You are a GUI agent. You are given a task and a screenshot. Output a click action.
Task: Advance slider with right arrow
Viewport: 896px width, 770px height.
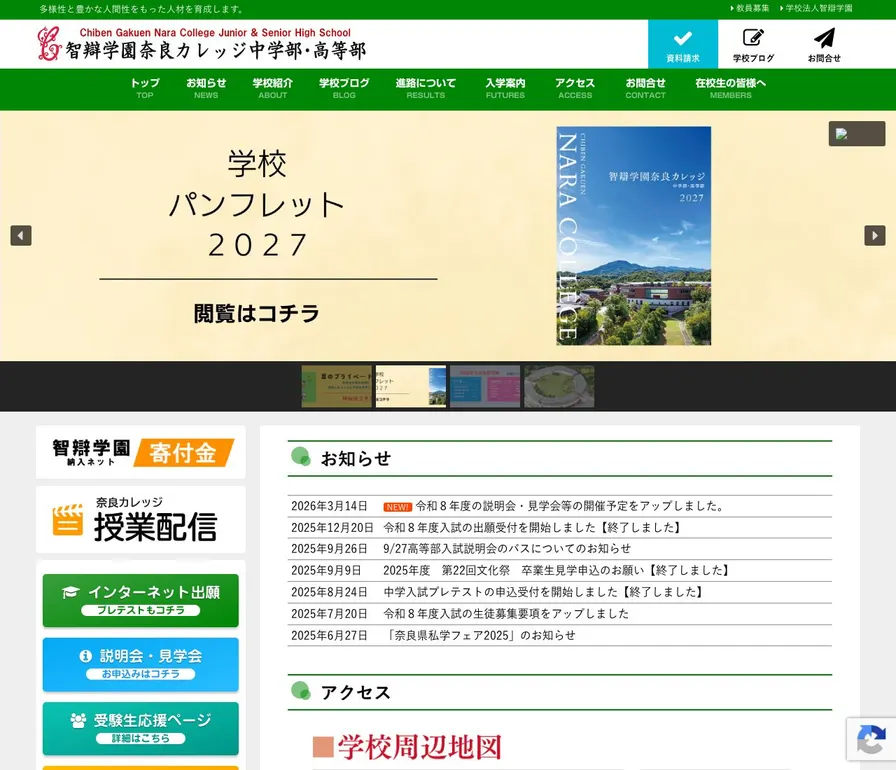click(x=874, y=235)
